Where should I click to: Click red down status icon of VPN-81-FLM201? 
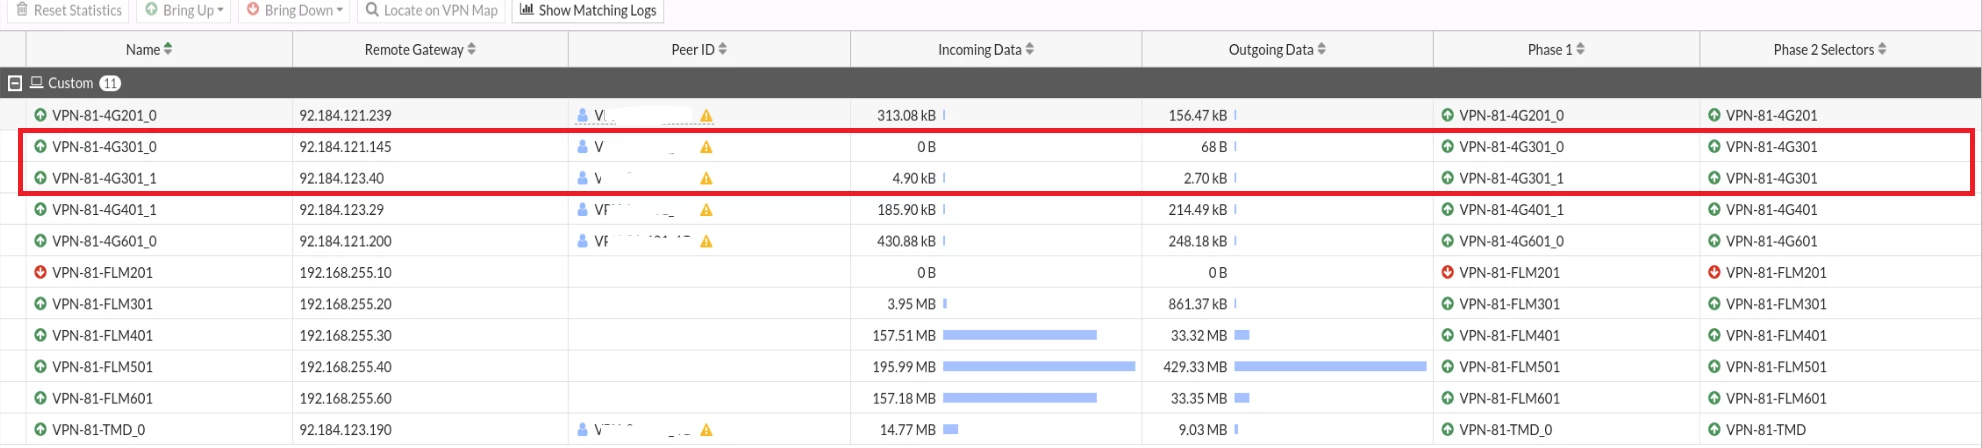[41, 272]
